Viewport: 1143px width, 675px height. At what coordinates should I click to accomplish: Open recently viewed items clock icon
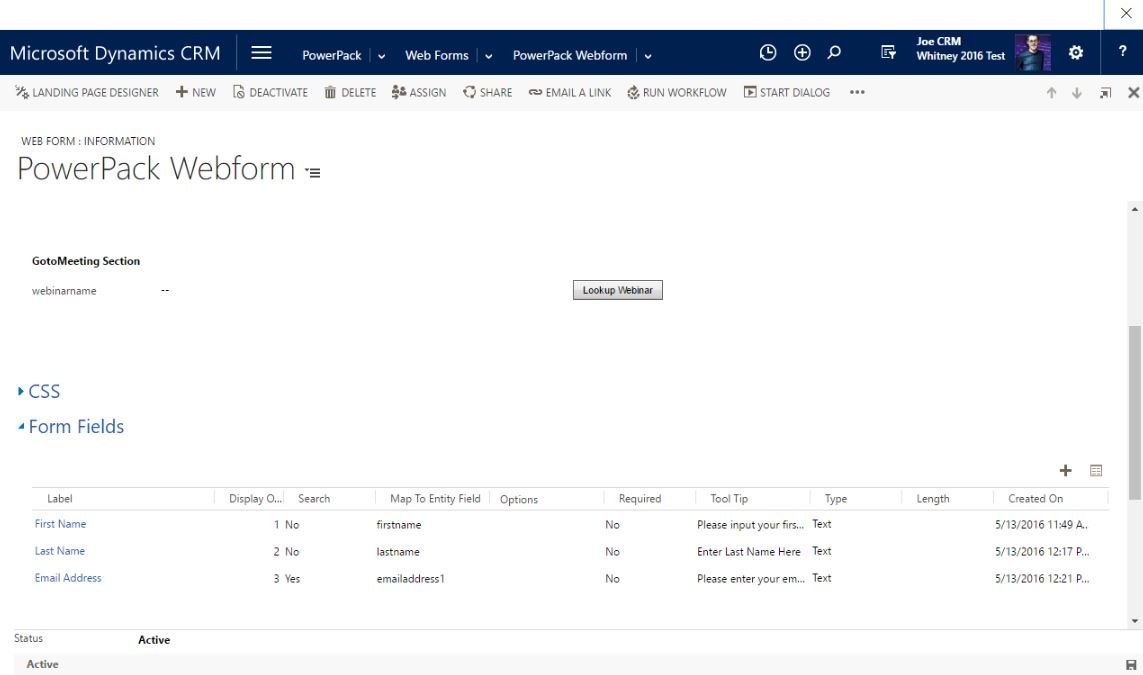(768, 54)
